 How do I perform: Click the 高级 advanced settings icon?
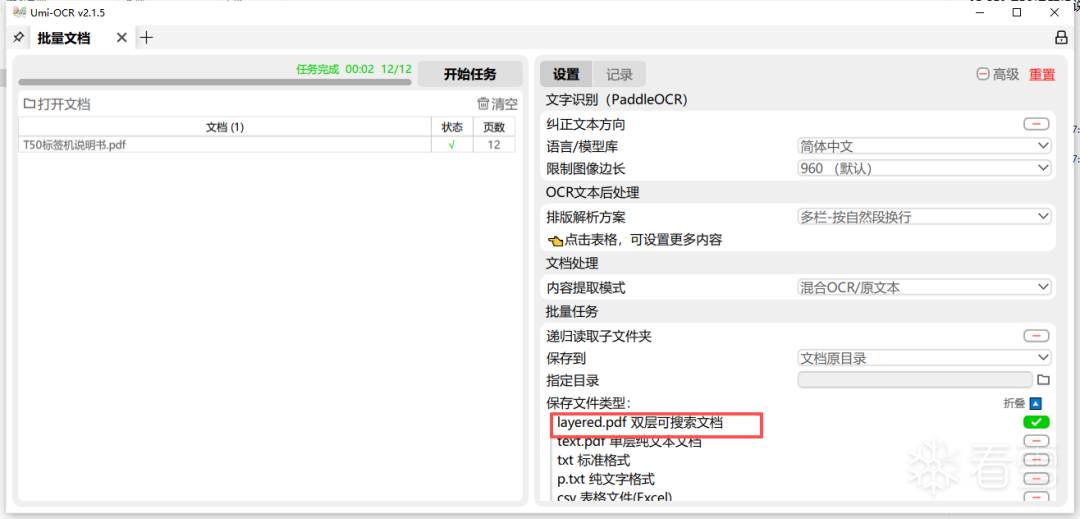pos(983,74)
